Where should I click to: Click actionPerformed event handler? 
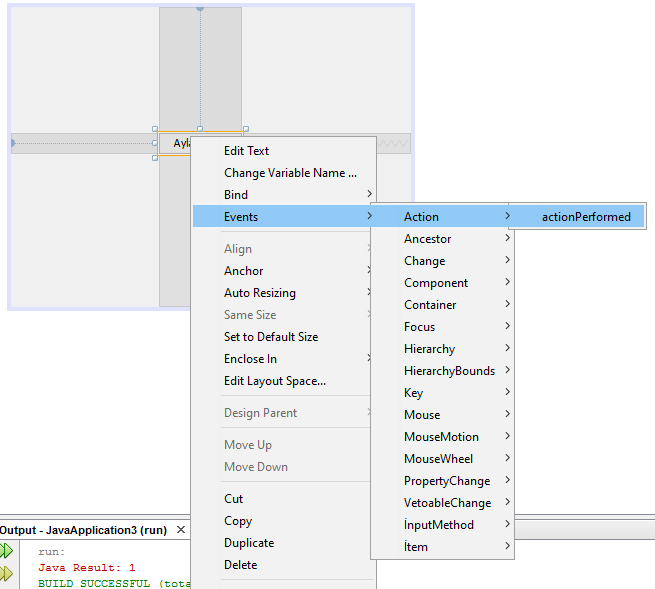click(577, 216)
